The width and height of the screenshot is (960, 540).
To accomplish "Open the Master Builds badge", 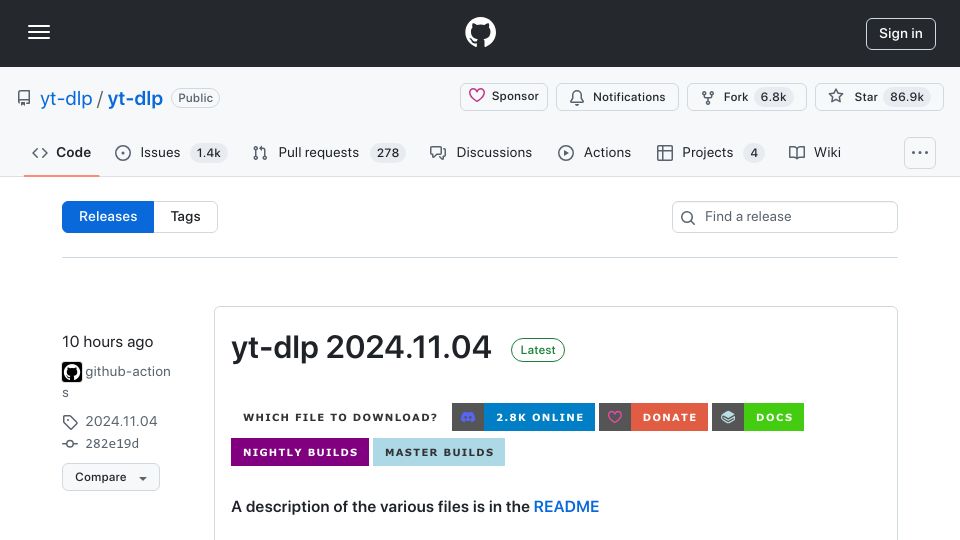I will coord(439,452).
